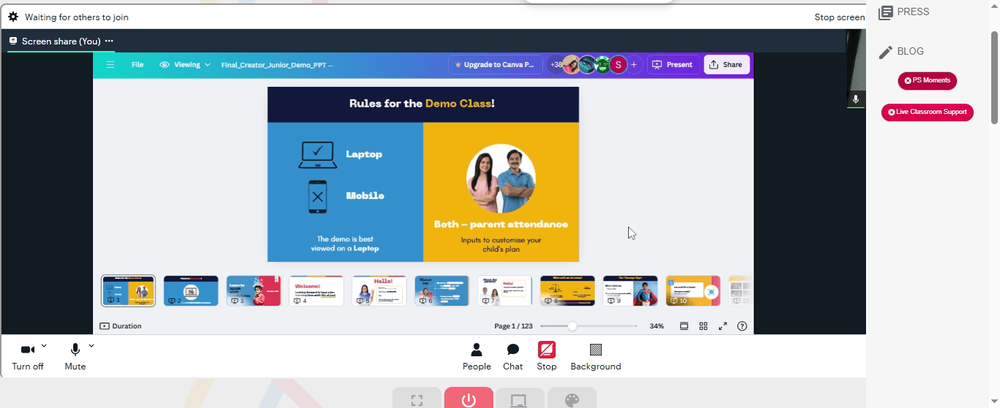Open the Screen share tab options ellipsis

tap(109, 41)
